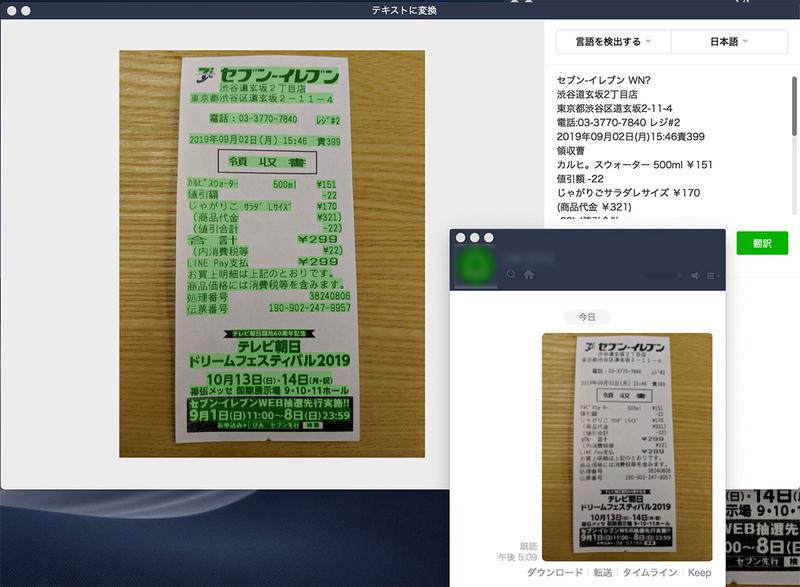Image resolution: width=800 pixels, height=587 pixels.
Task: Click highlighted セブン-イレブン logo text on receipt
Action: point(280,75)
